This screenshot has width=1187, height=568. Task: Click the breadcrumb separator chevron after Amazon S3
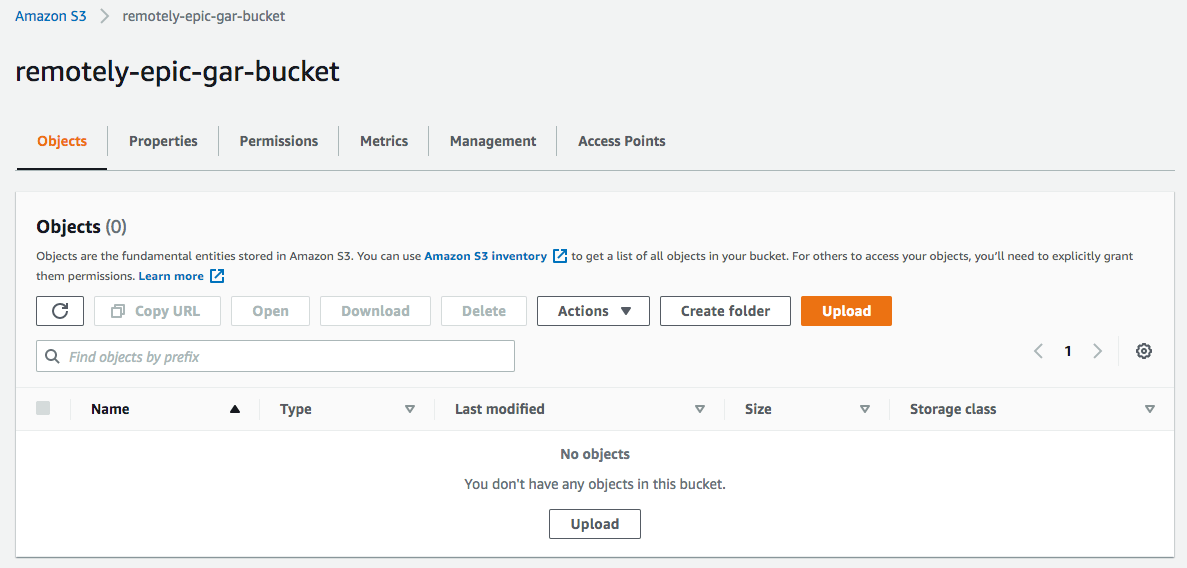click(104, 16)
